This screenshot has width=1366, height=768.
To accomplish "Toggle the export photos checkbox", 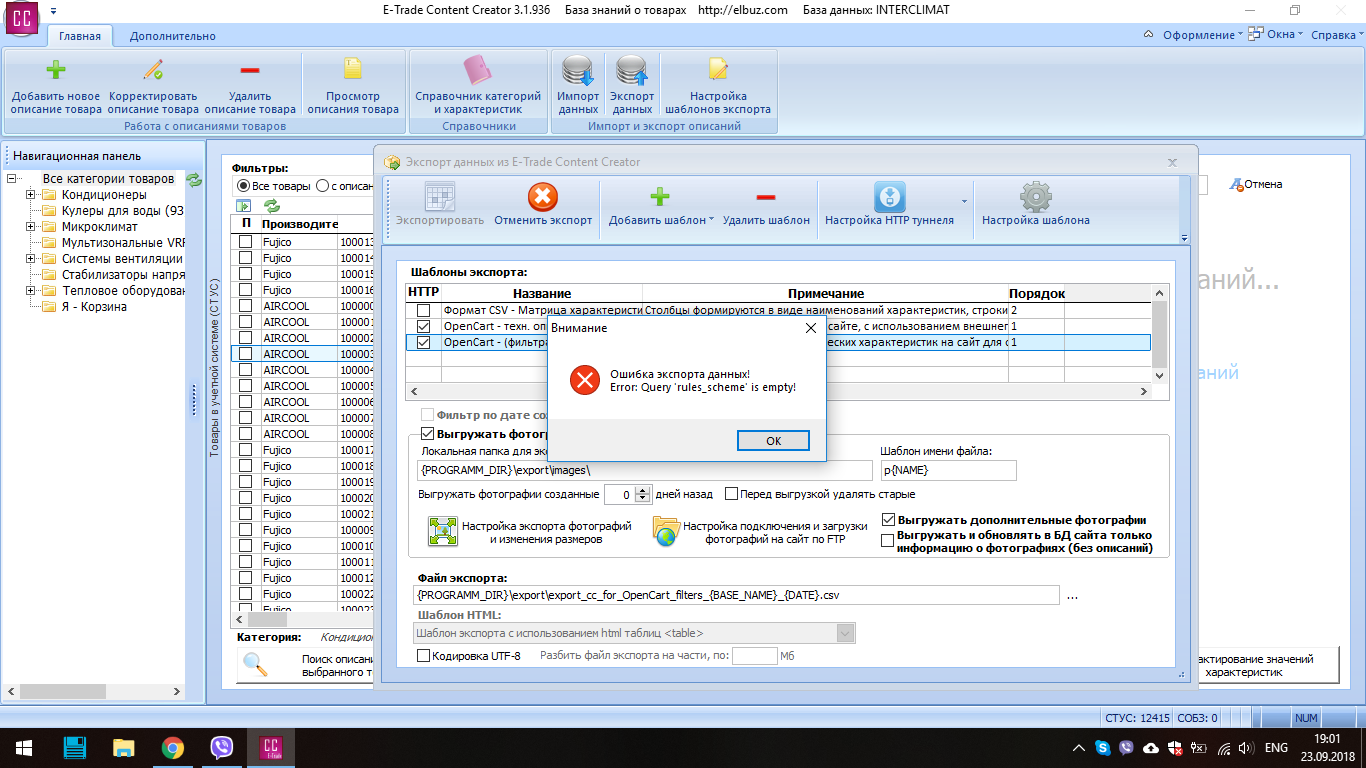I will pos(428,434).
